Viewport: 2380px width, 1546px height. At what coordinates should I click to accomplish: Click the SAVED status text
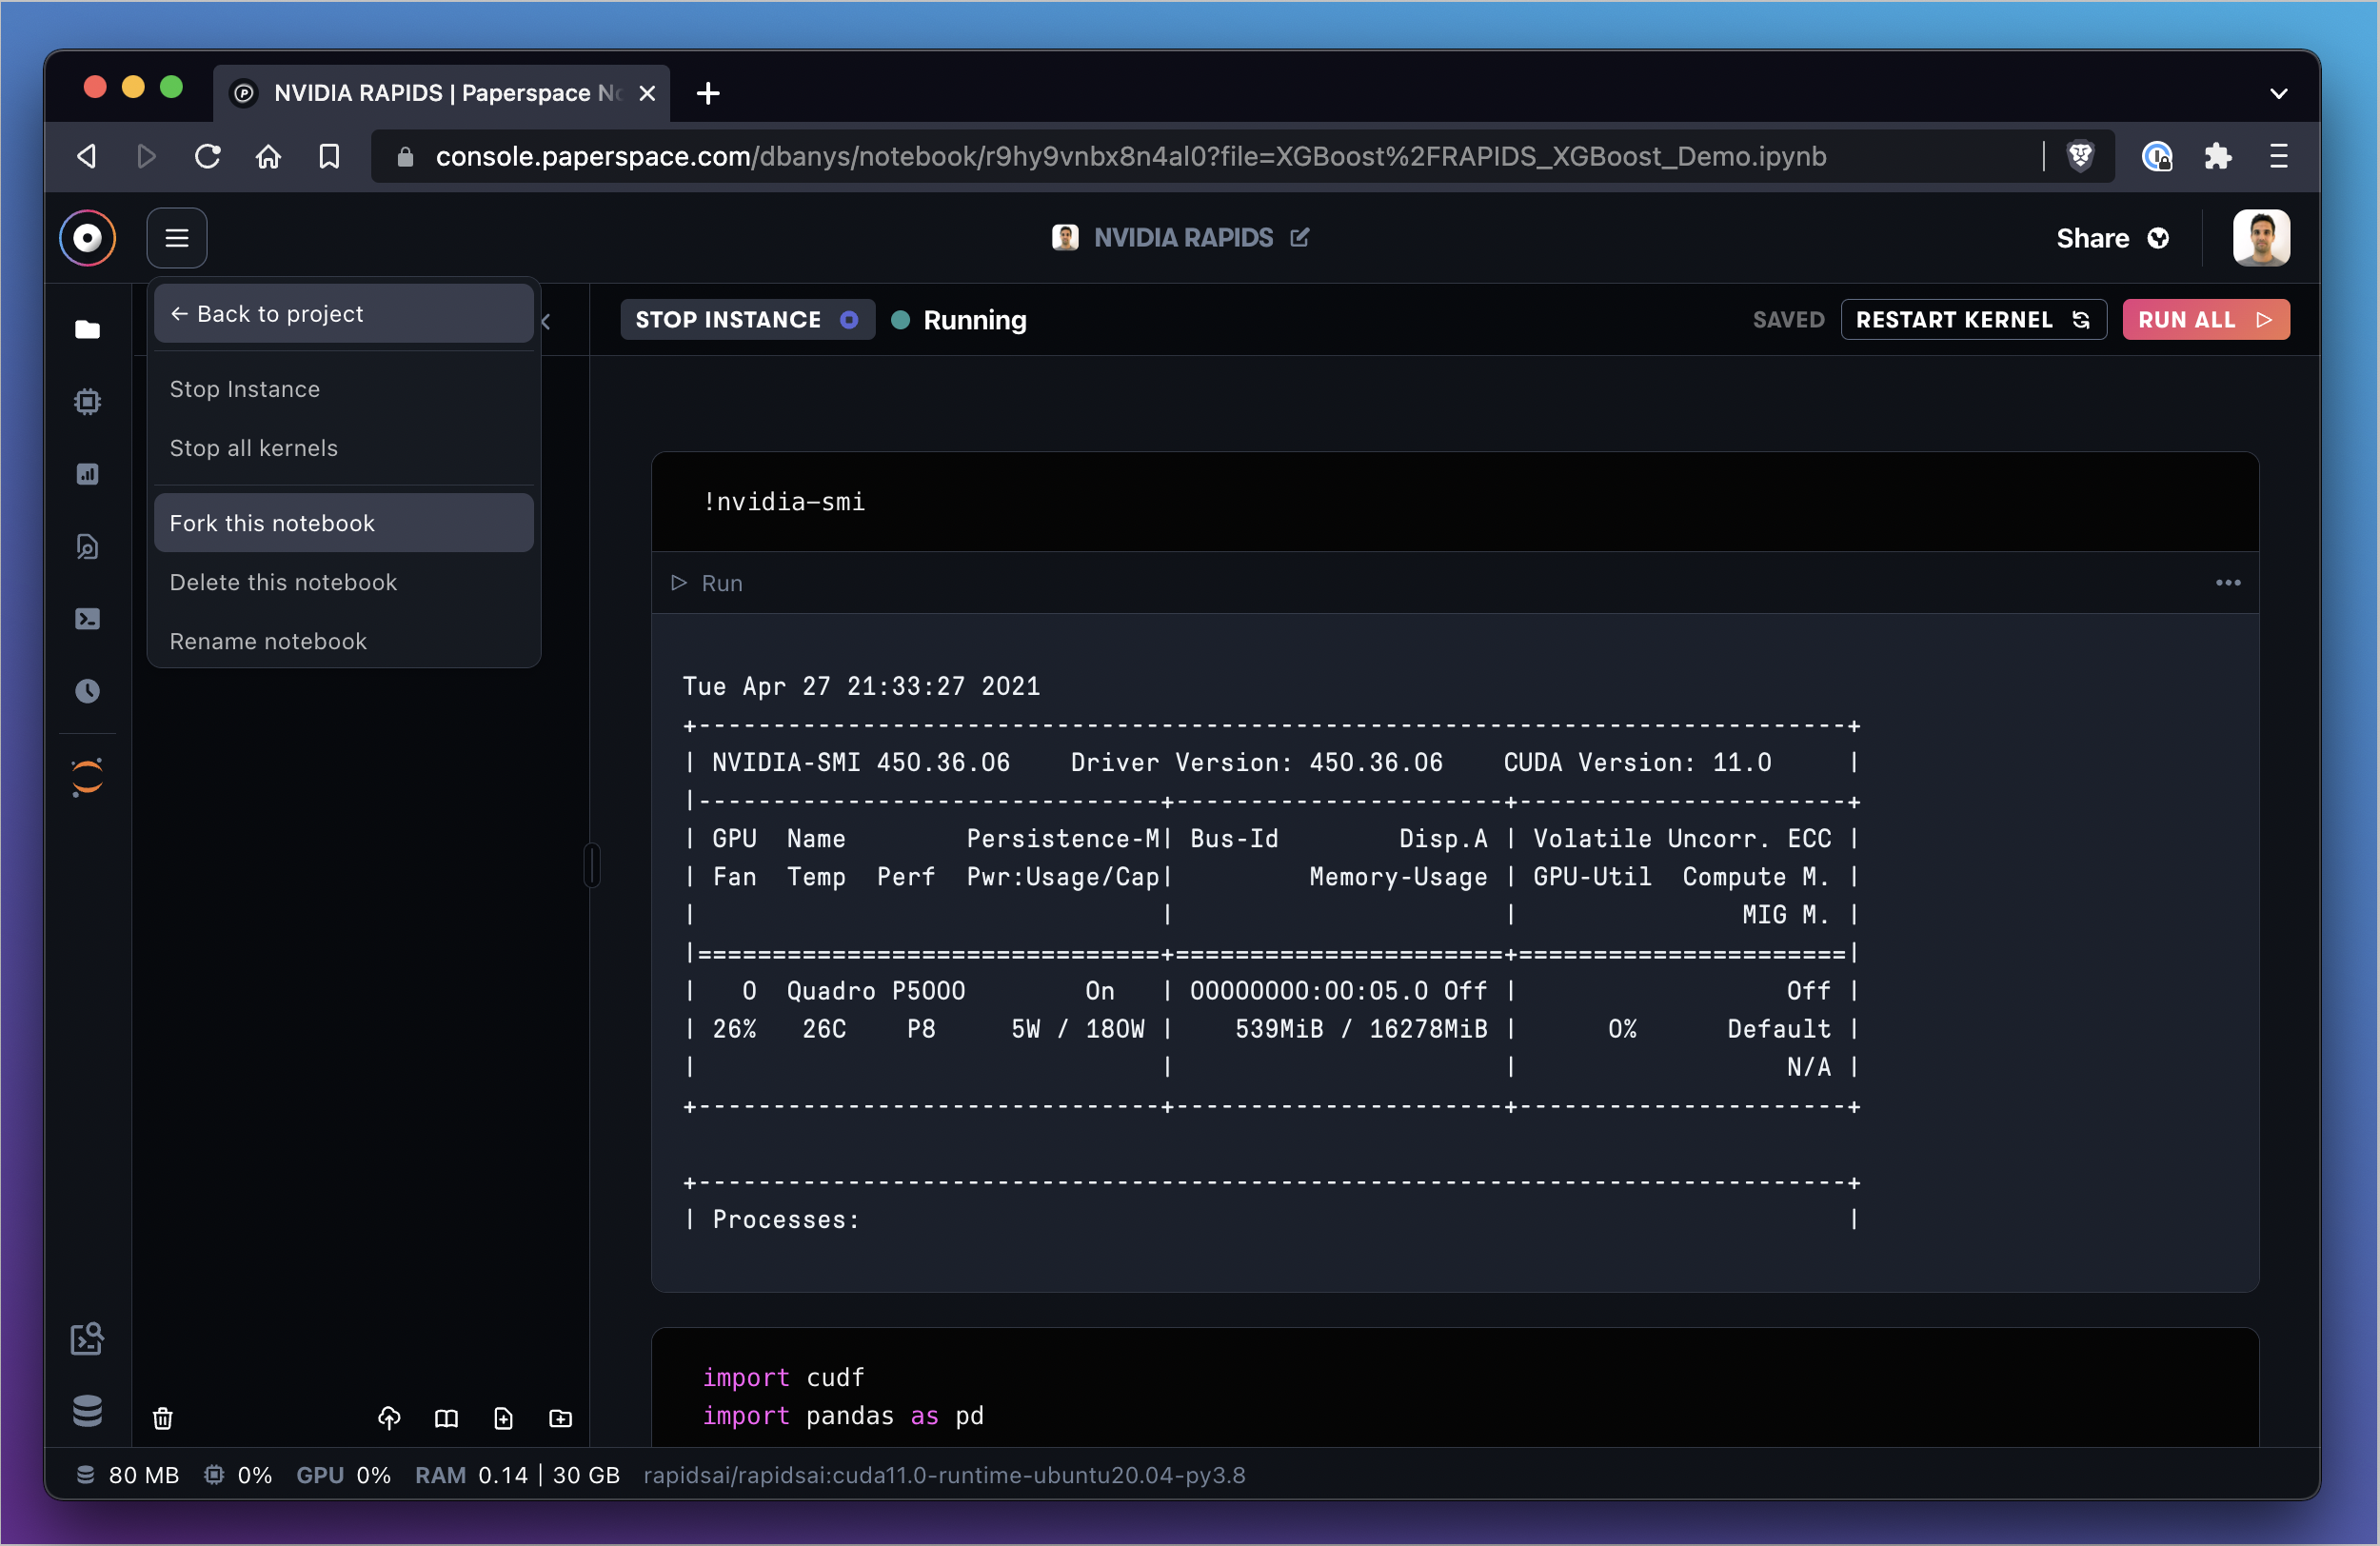pyautogui.click(x=1788, y=320)
